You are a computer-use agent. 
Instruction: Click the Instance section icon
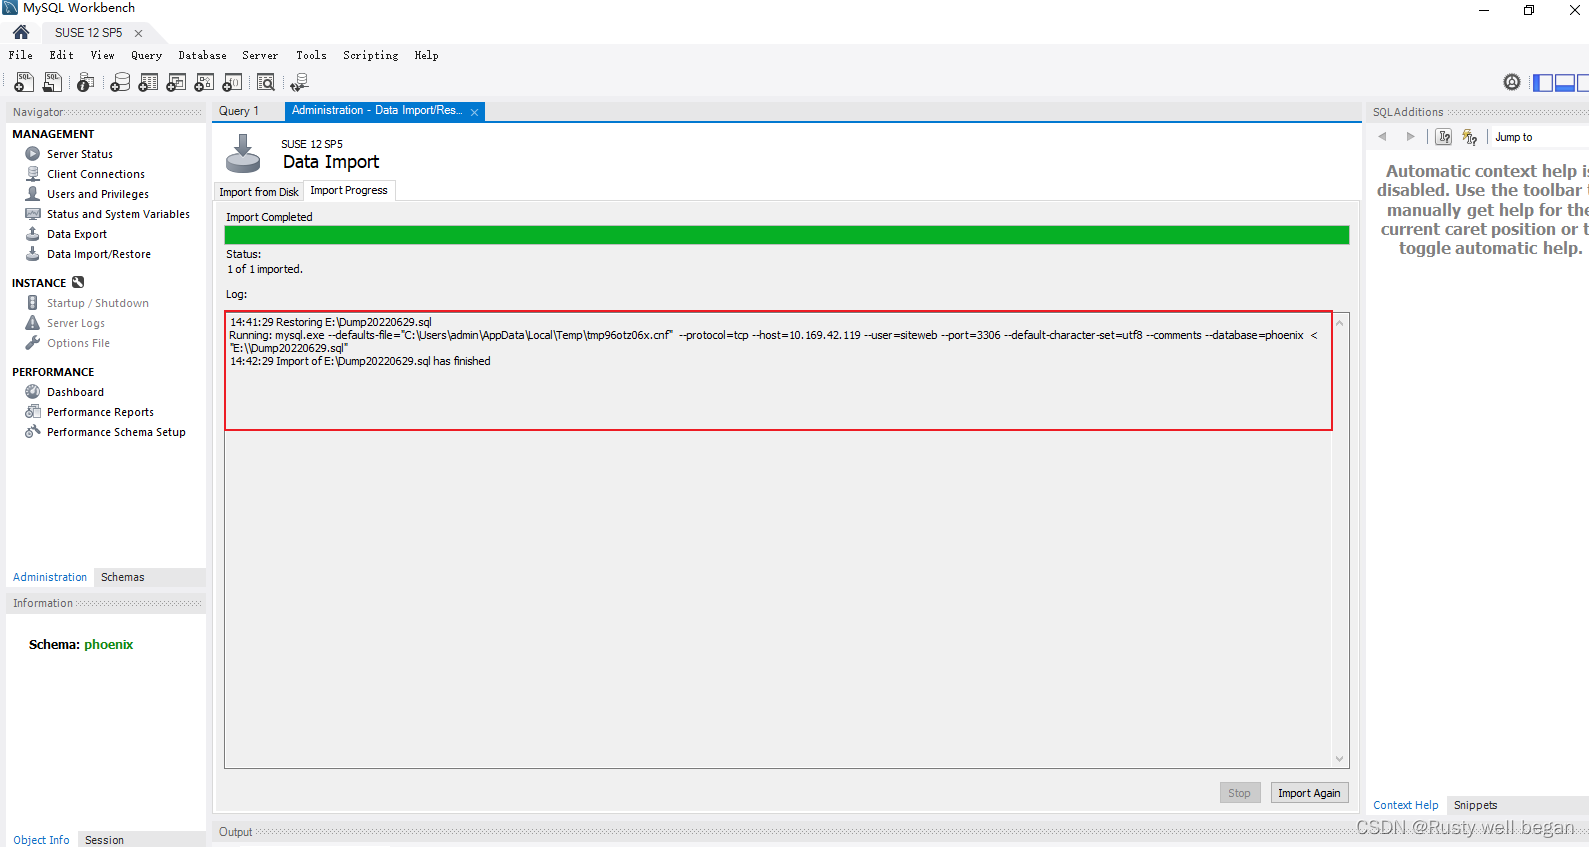pyautogui.click(x=78, y=283)
